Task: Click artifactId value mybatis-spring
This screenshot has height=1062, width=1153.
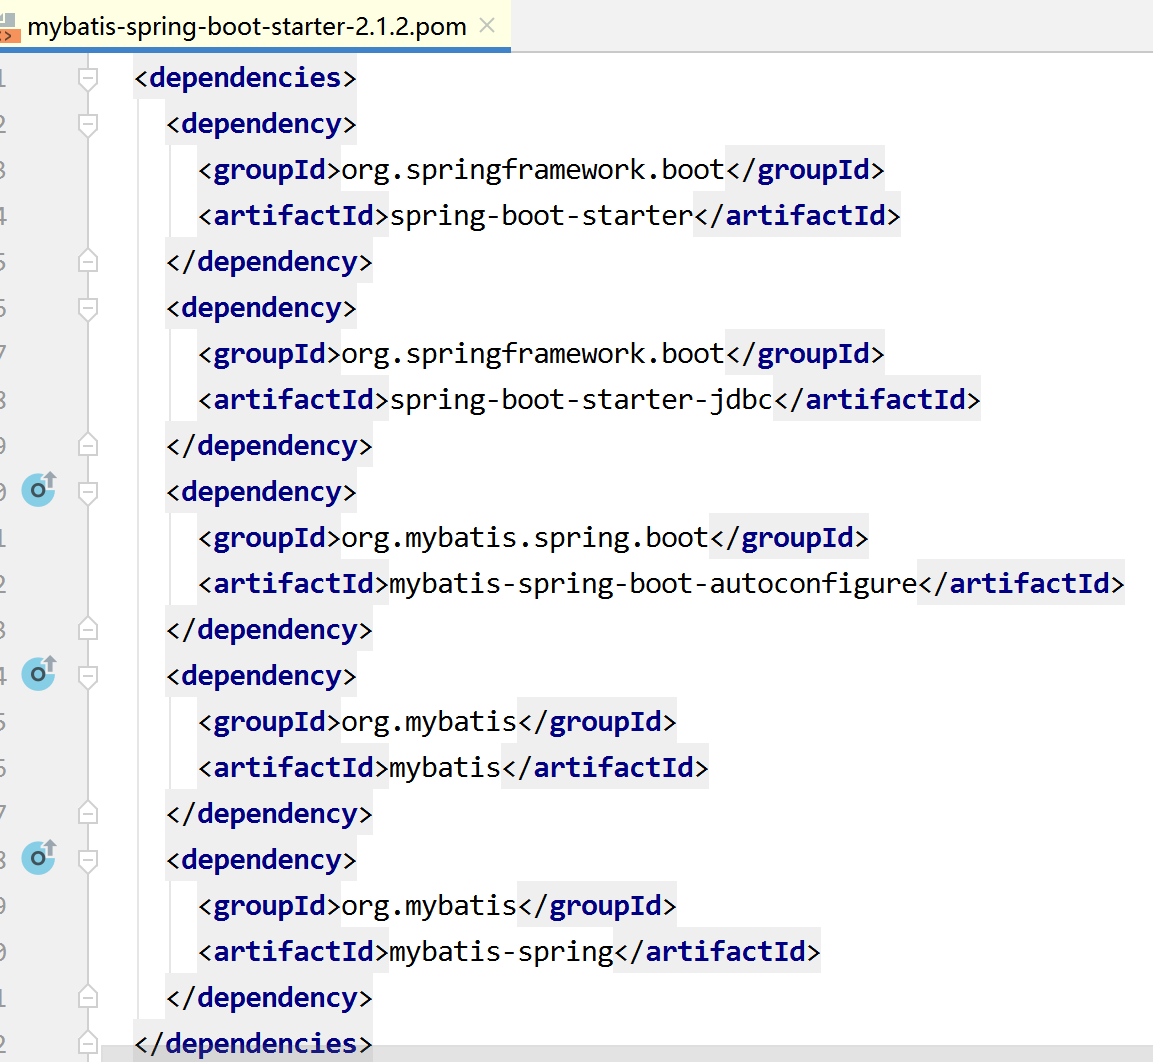Action: 501,952
